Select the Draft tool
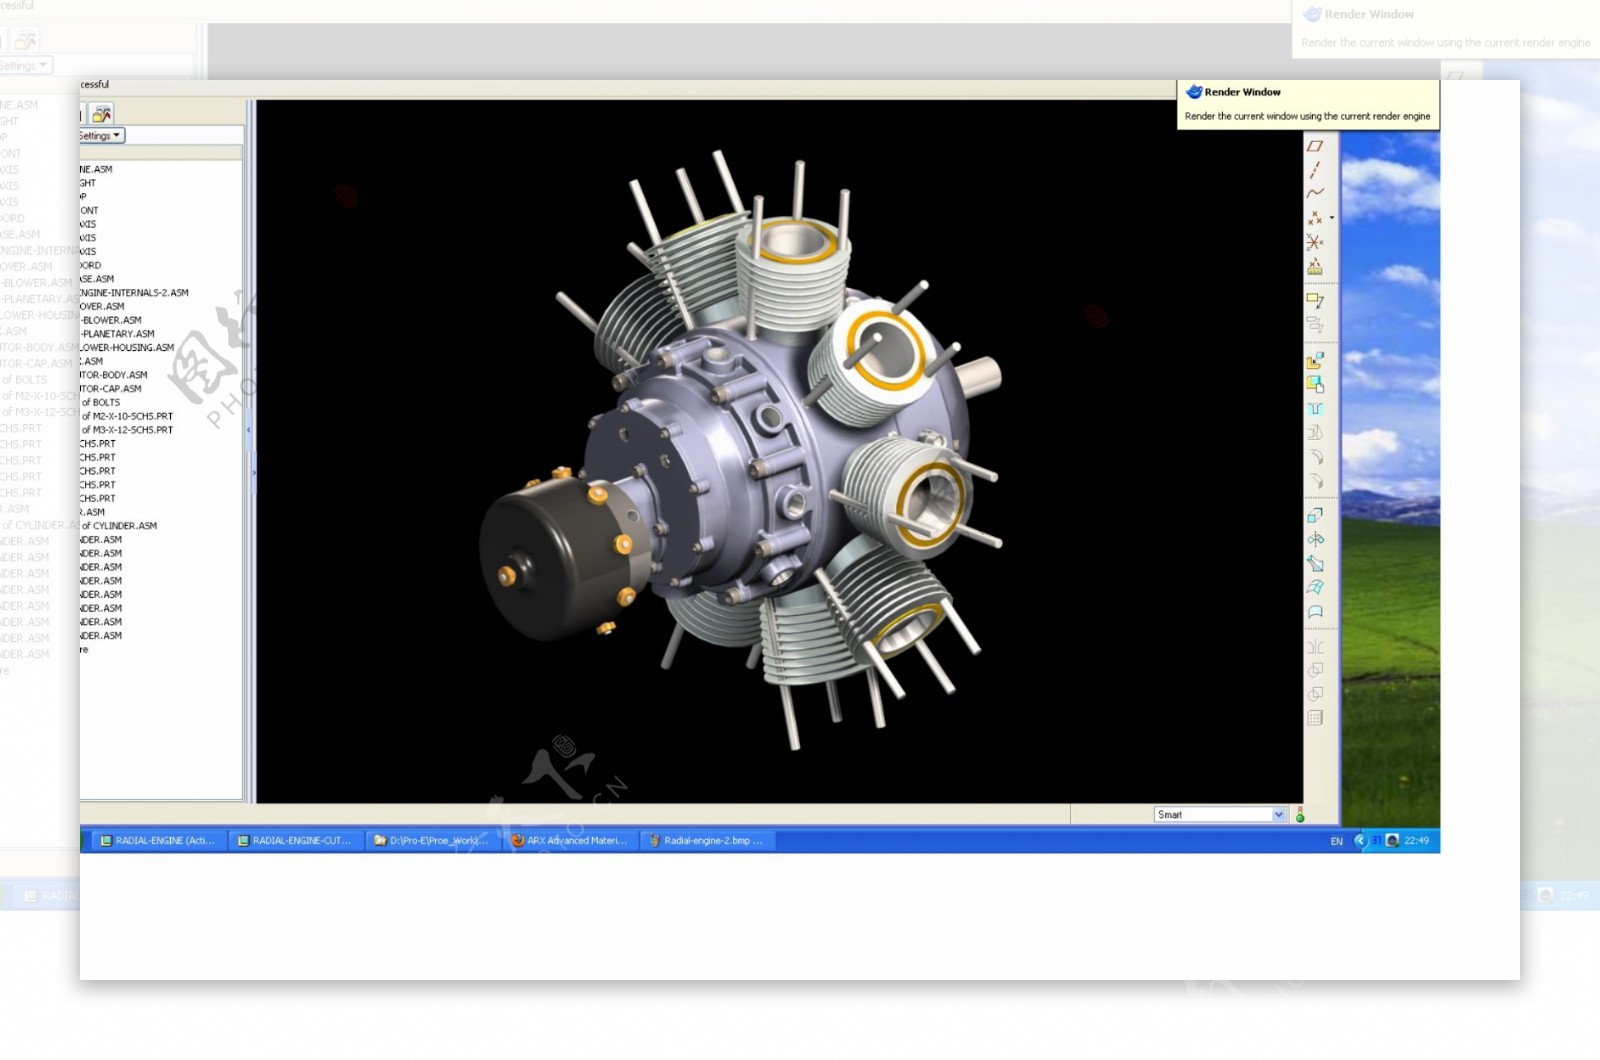 click(1315, 481)
